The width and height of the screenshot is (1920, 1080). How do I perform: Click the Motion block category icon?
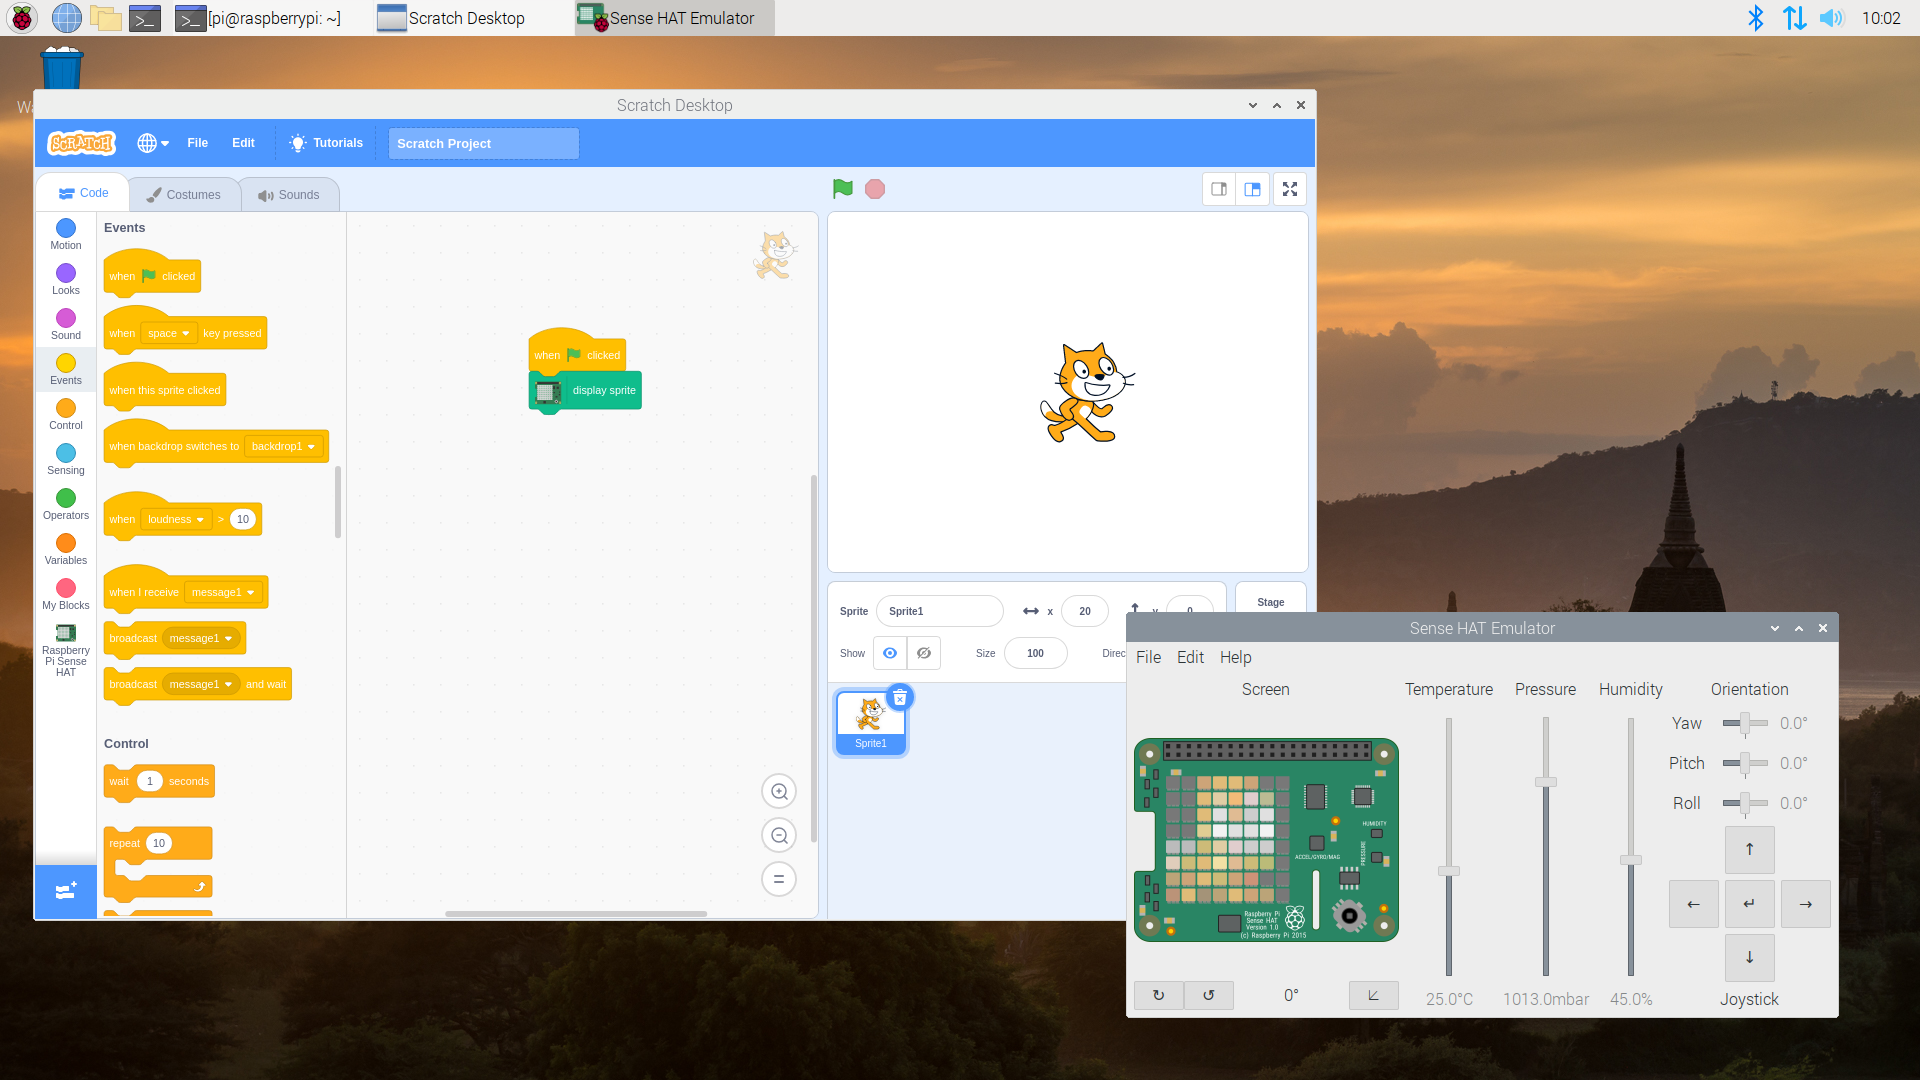[65, 228]
